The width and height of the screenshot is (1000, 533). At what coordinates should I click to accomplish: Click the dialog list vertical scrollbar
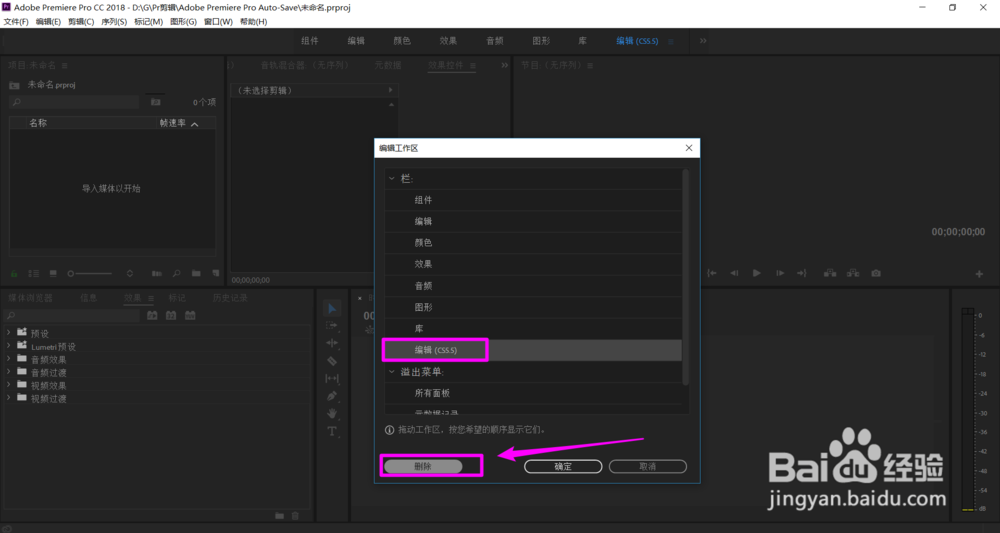pyautogui.click(x=686, y=277)
